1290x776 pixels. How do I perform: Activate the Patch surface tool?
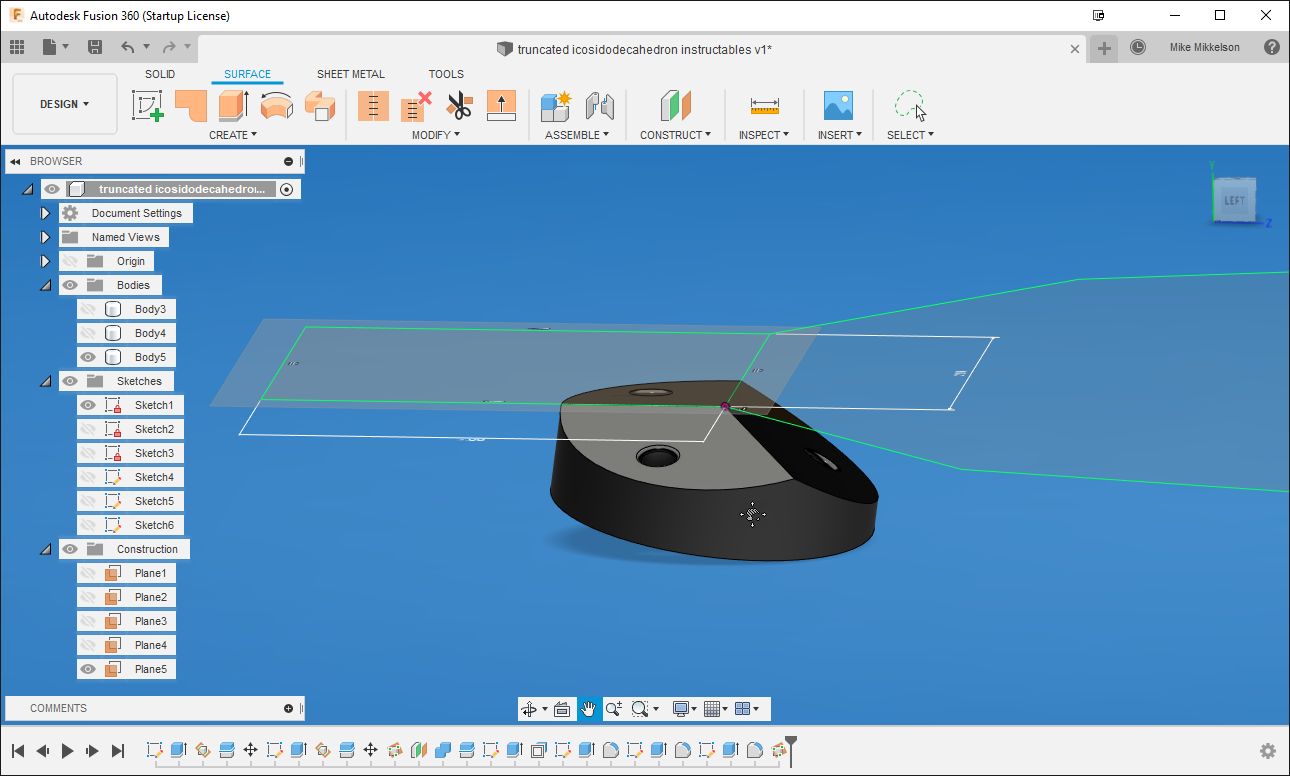point(320,105)
